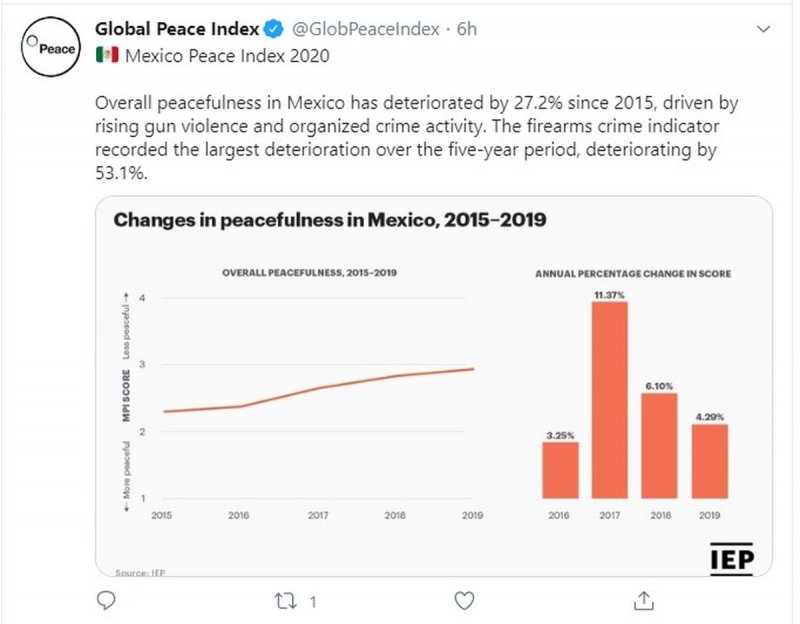This screenshot has height=624, width=800.
Task: Click the Mexico flag emoji
Action: click(106, 54)
